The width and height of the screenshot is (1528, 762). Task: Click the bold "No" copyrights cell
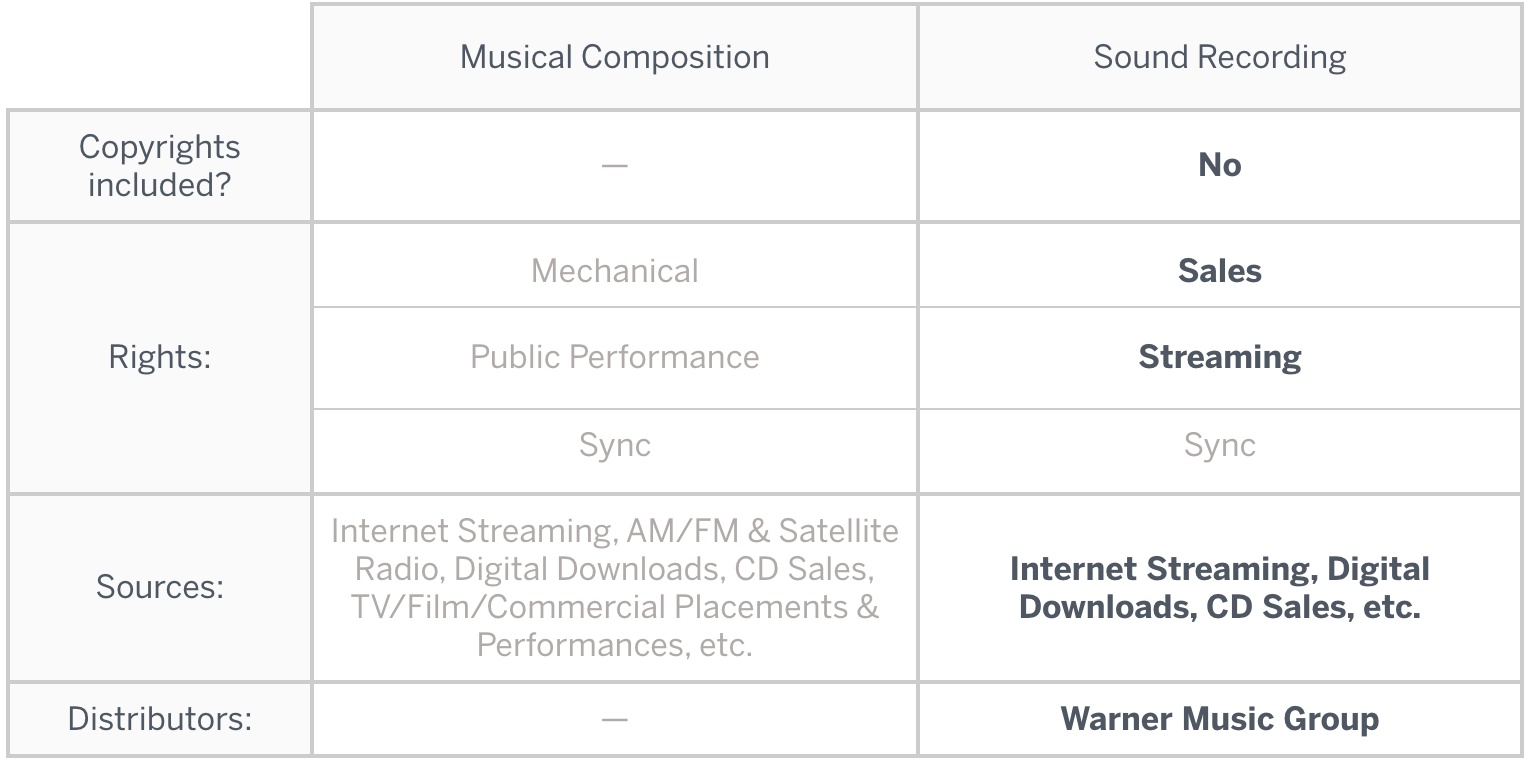click(1219, 166)
